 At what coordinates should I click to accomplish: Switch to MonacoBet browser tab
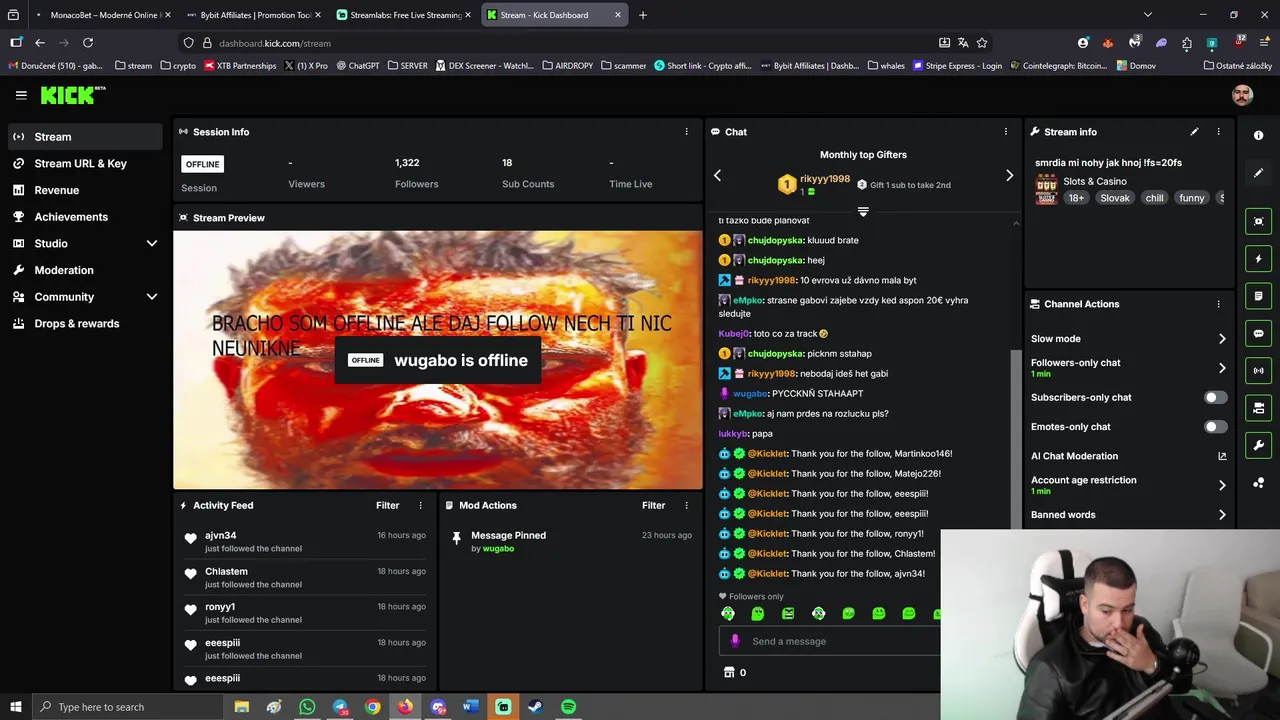coord(102,15)
